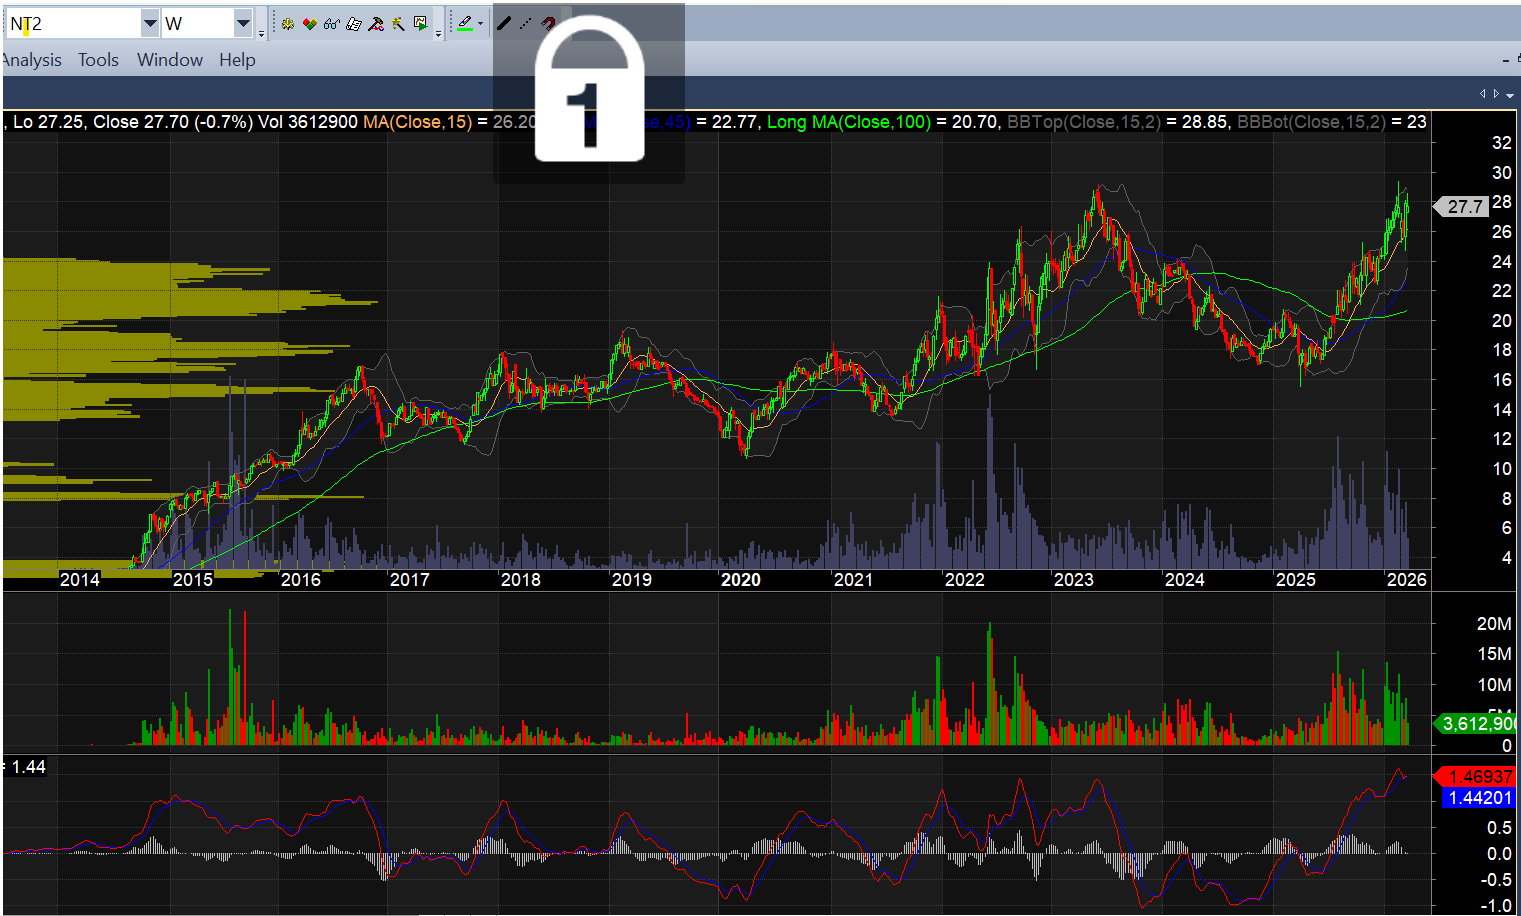Open the Help menu
The image size is (1521, 916).
tap(237, 60)
